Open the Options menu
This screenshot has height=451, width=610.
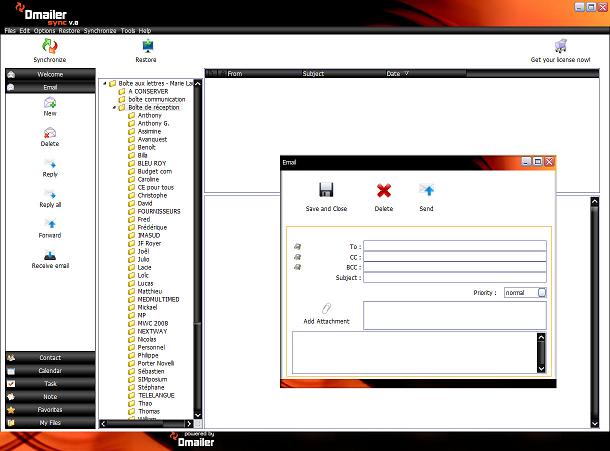point(44,30)
